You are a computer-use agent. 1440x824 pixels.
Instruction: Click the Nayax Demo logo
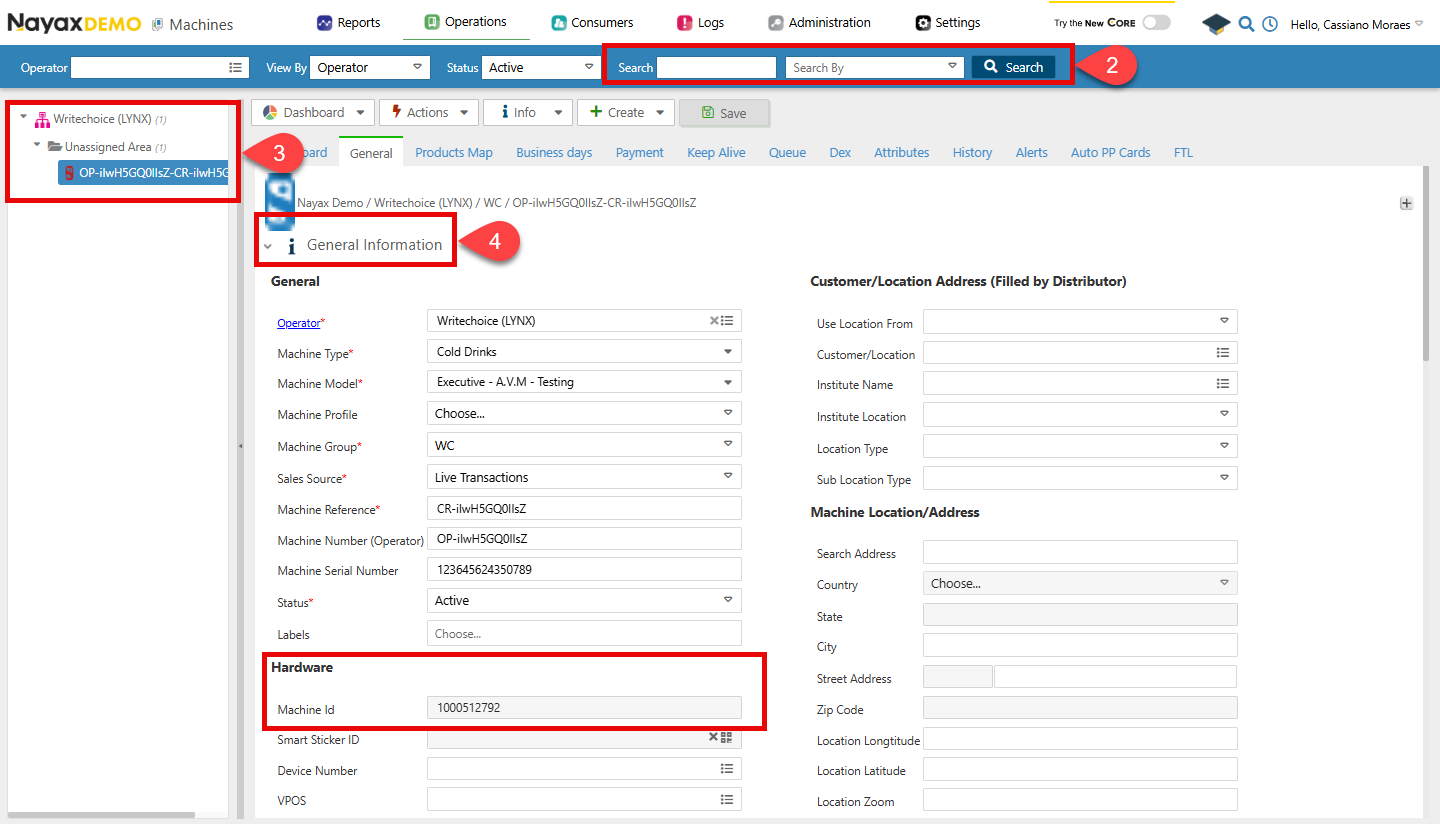75,23
